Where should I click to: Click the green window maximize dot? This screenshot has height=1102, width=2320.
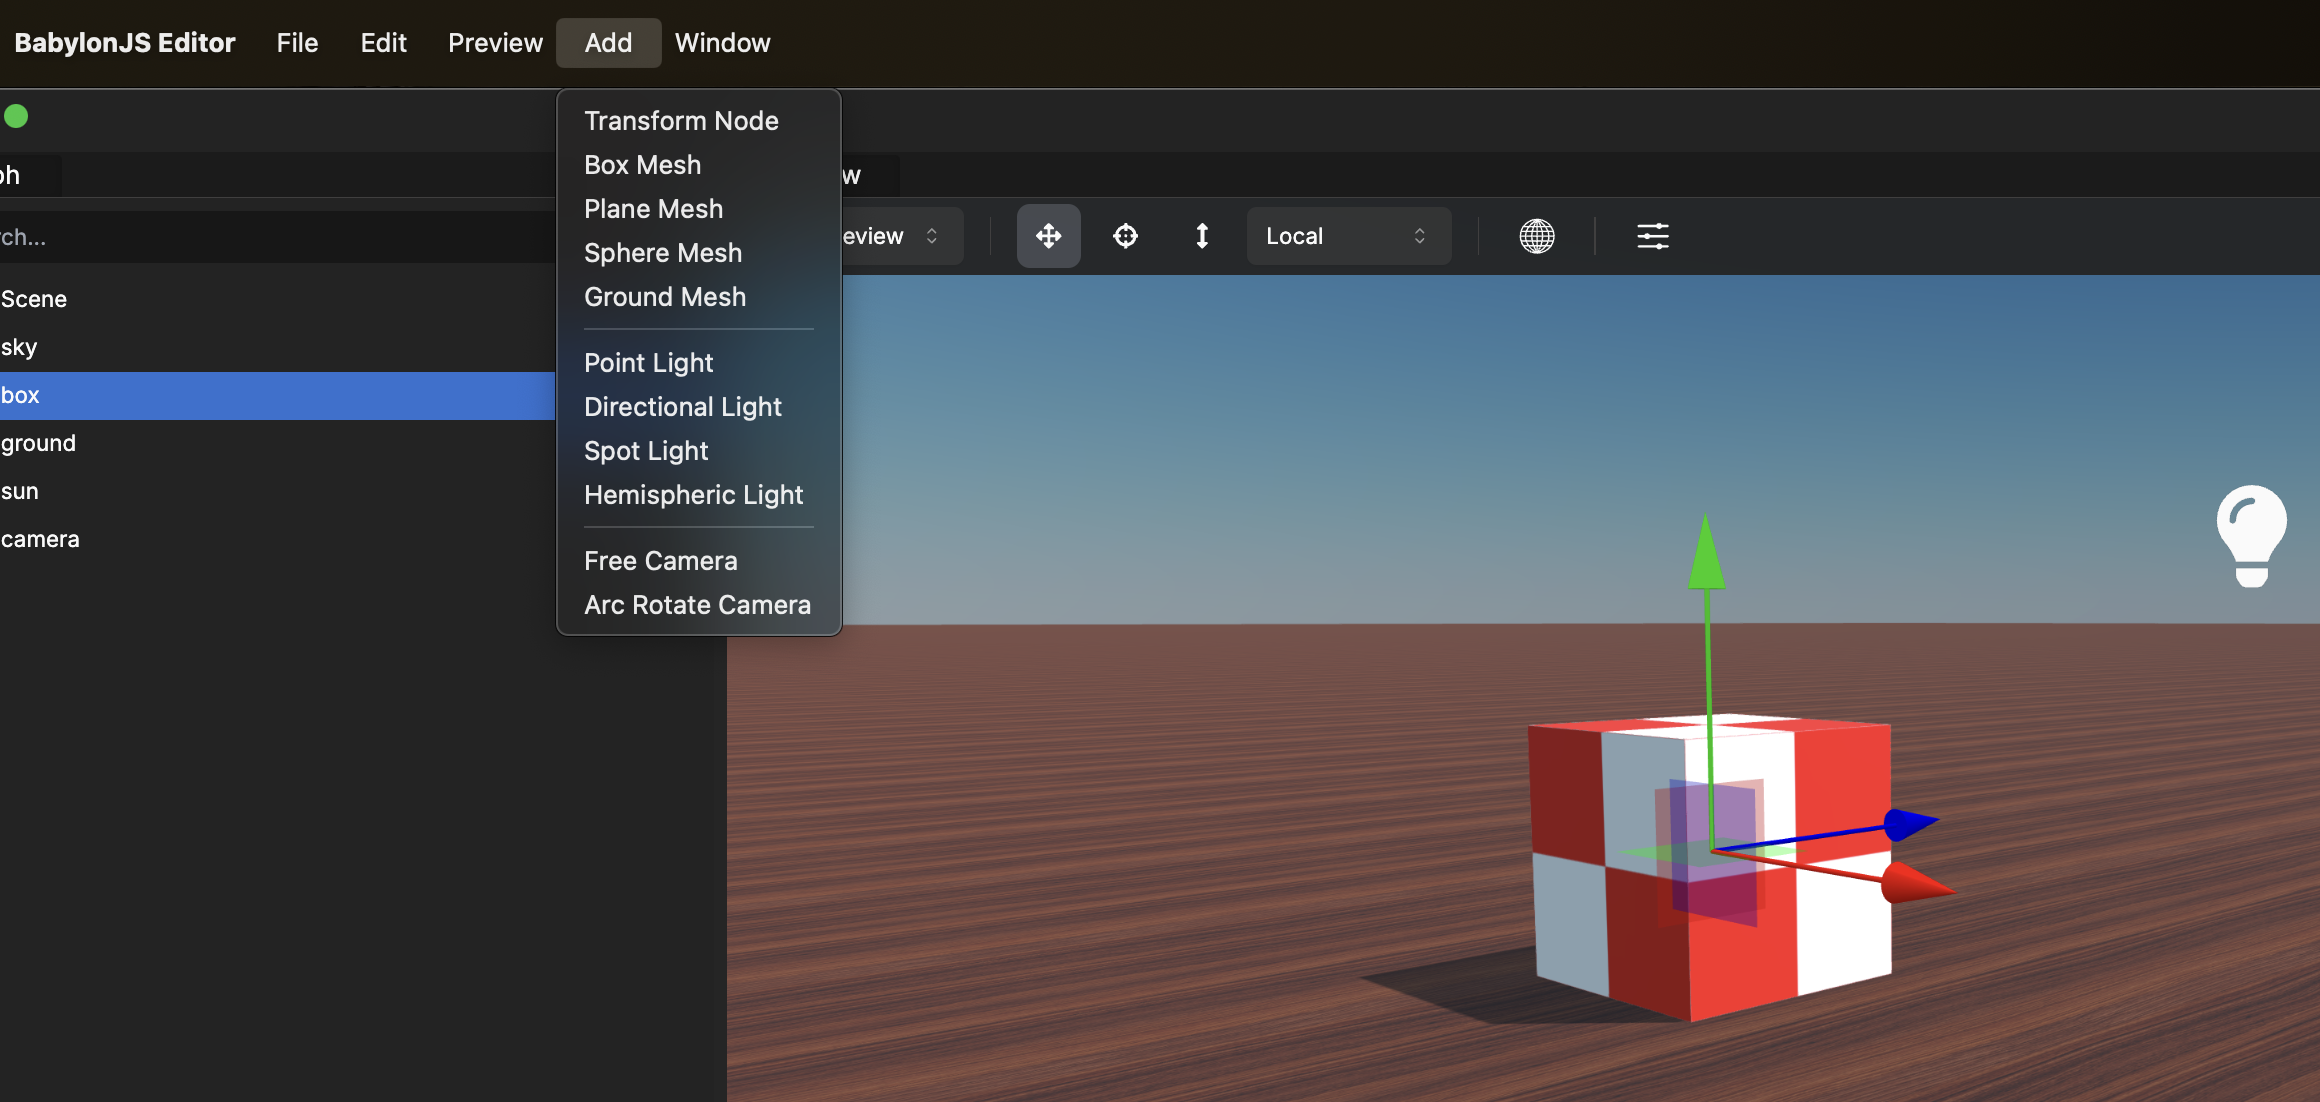pos(16,116)
